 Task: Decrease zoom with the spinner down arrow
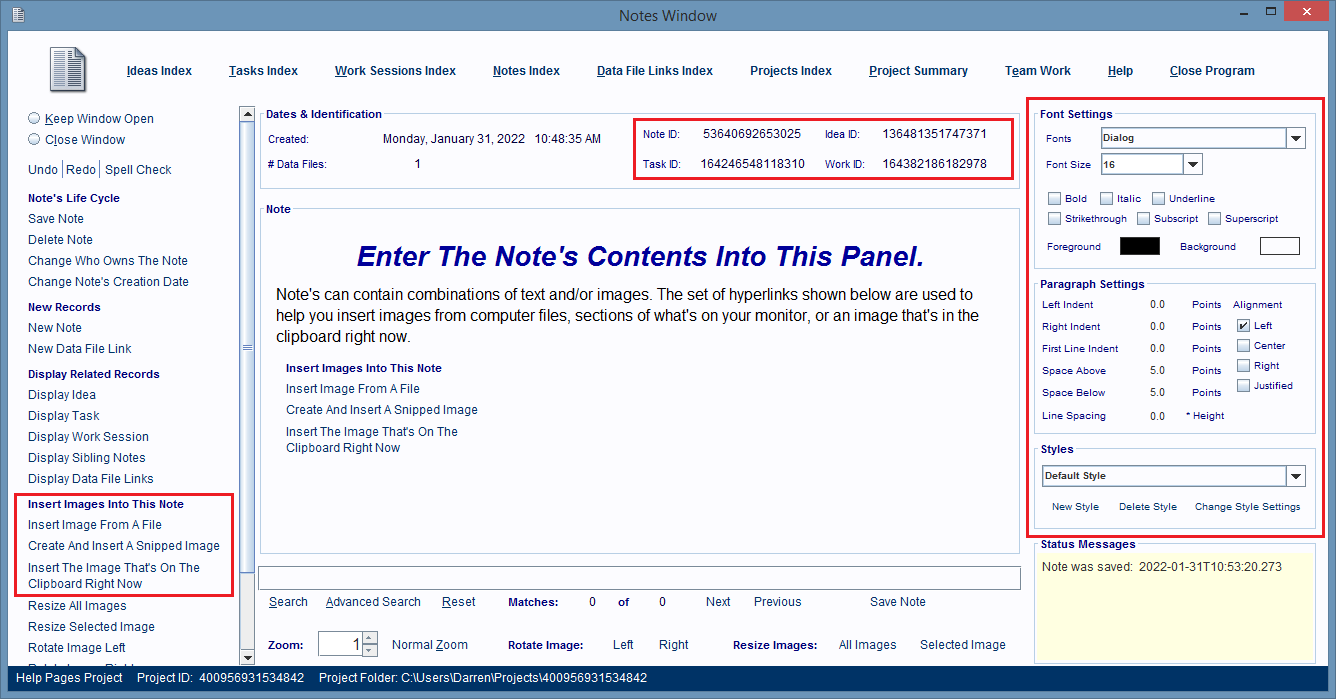pyautogui.click(x=369, y=650)
